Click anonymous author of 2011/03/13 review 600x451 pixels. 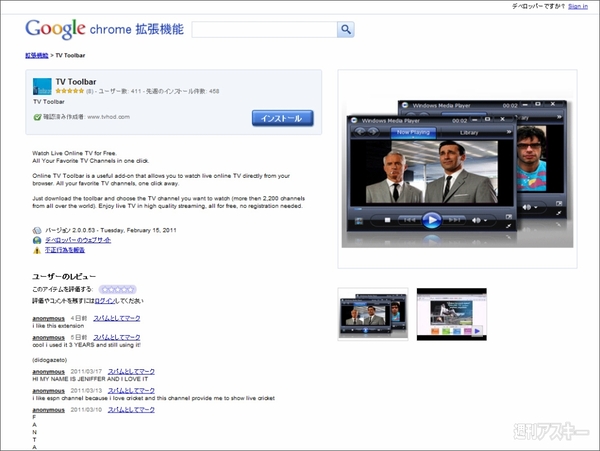[49, 391]
